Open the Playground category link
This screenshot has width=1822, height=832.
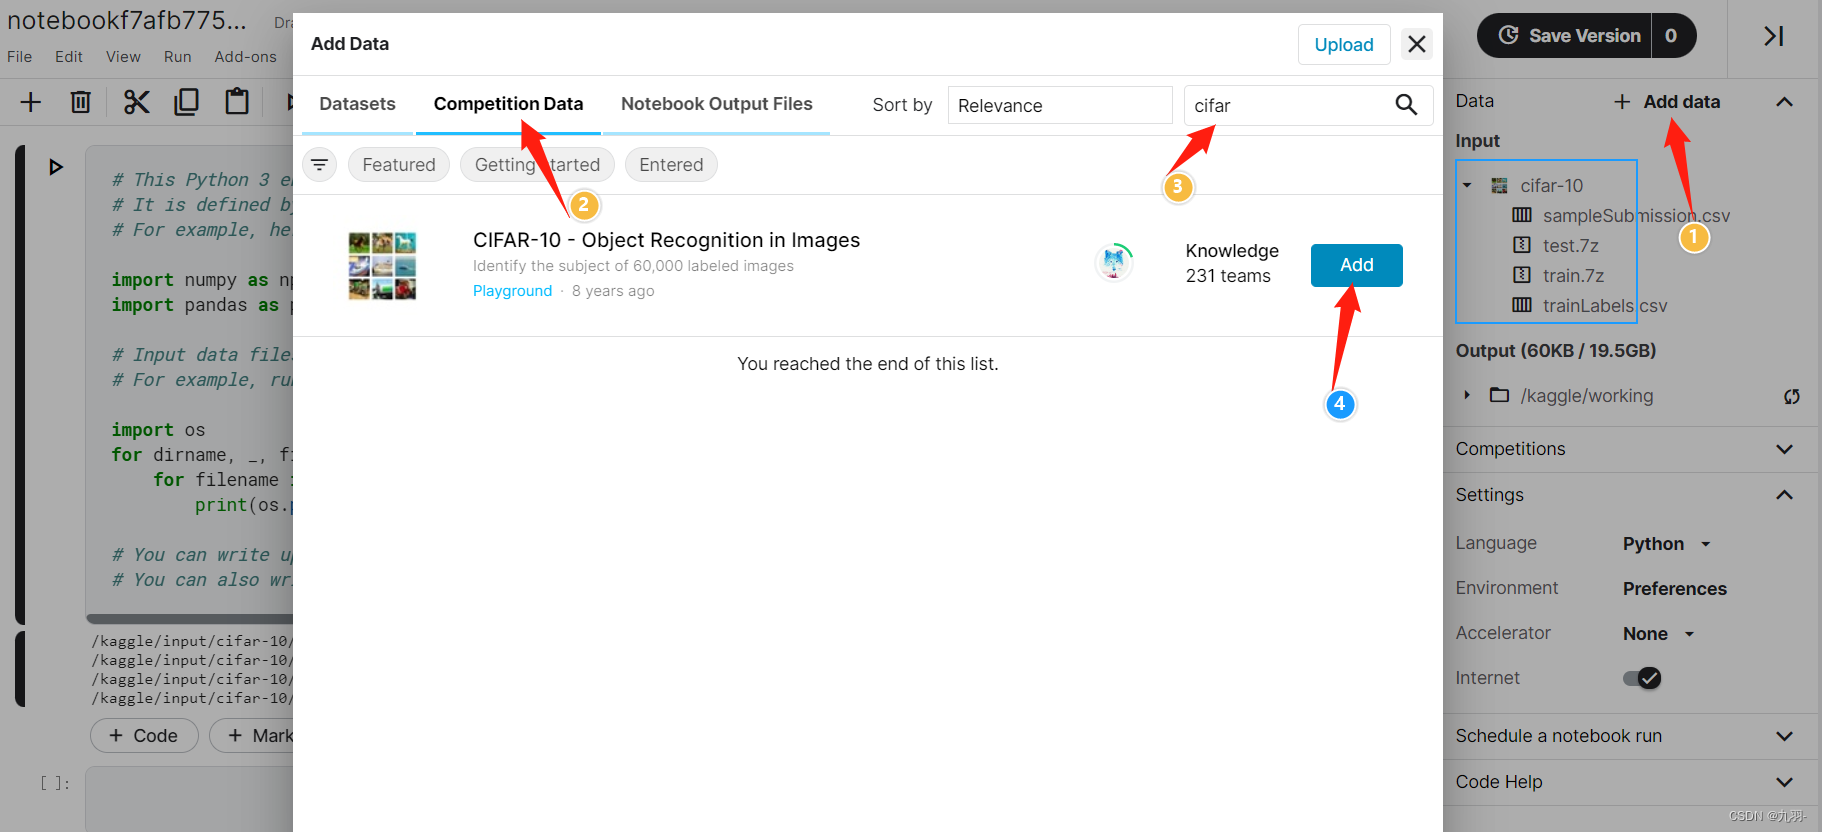[x=512, y=291]
